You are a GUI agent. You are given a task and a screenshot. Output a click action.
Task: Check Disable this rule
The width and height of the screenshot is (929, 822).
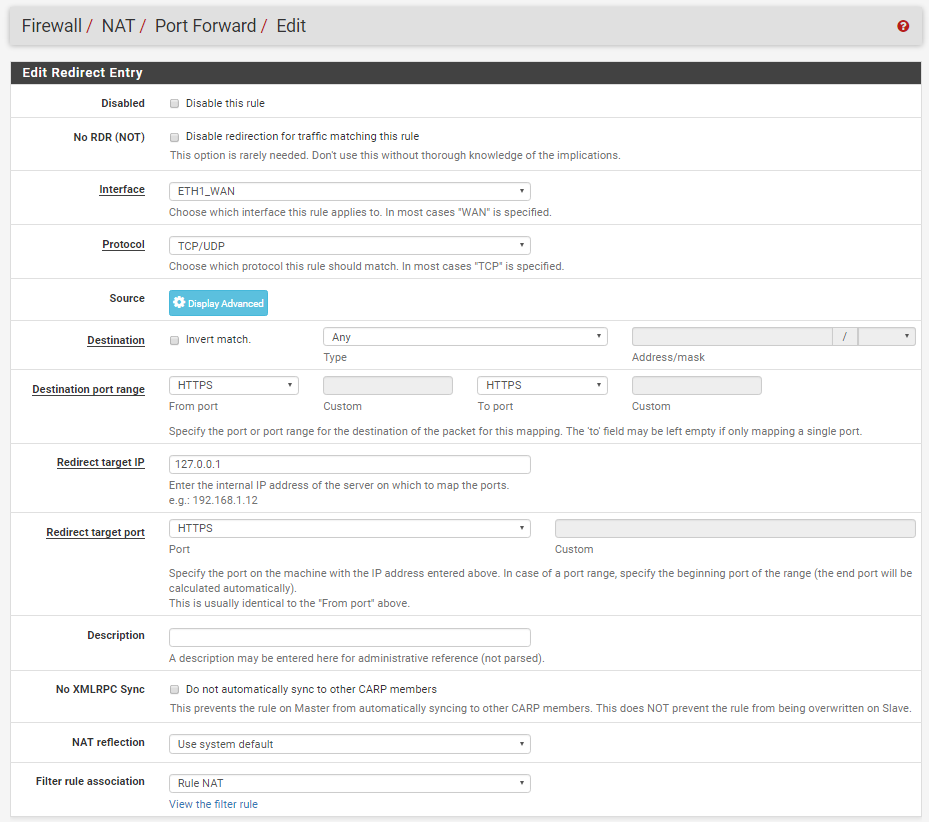[174, 104]
